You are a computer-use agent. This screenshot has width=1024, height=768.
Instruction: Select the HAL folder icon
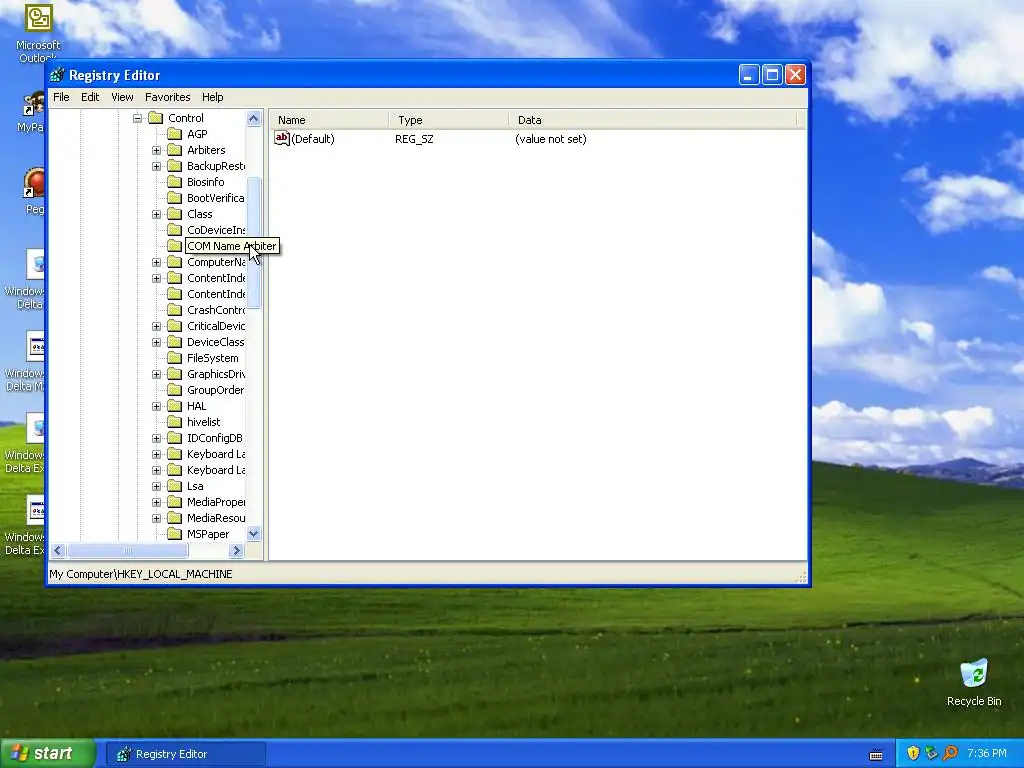coord(174,406)
